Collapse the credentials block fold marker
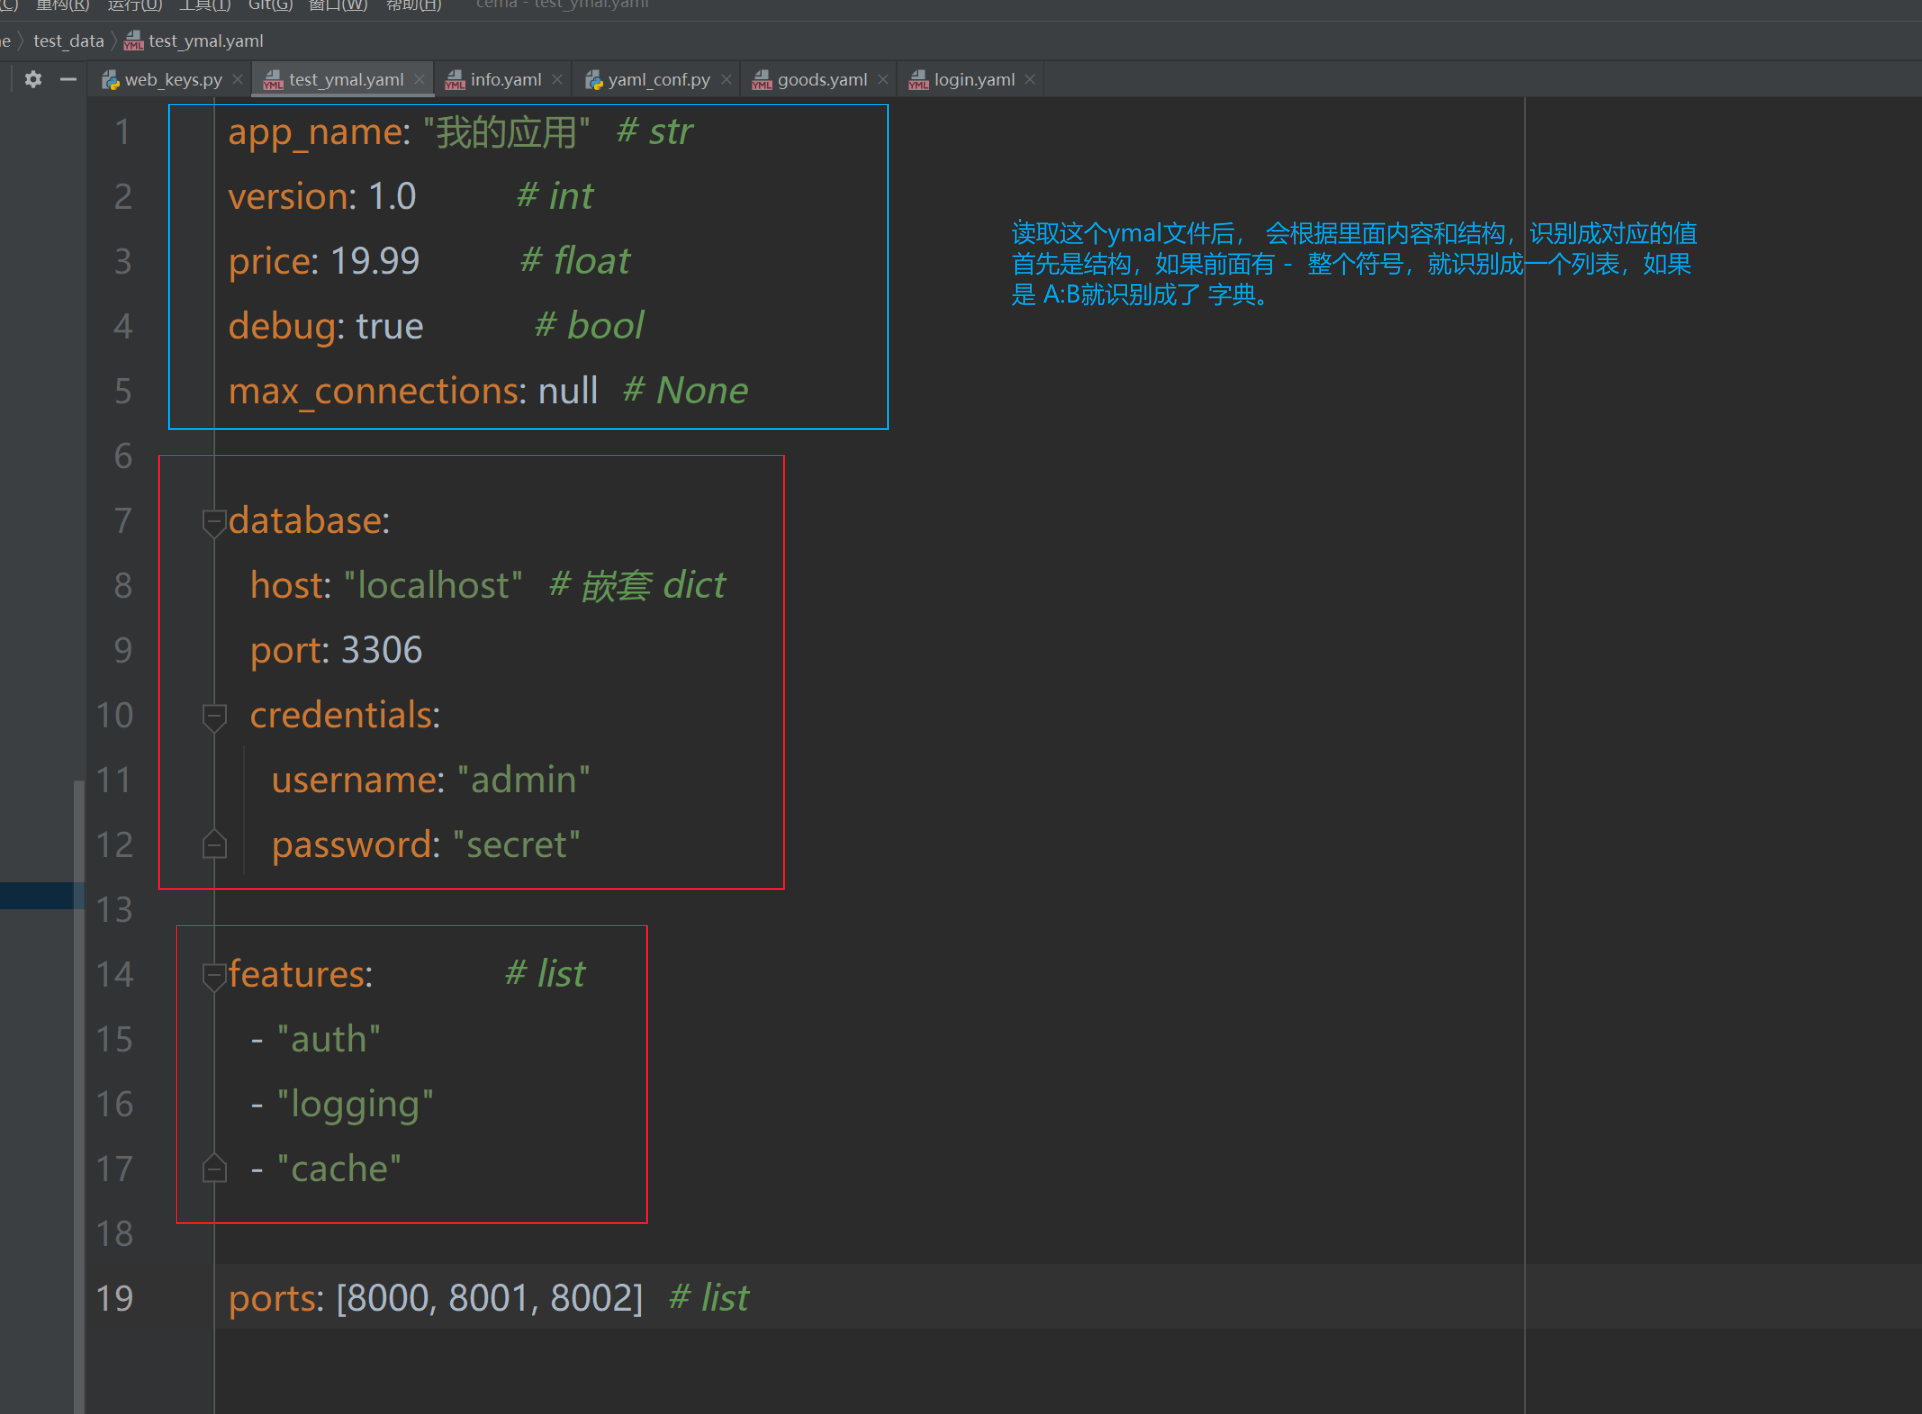 coord(214,716)
